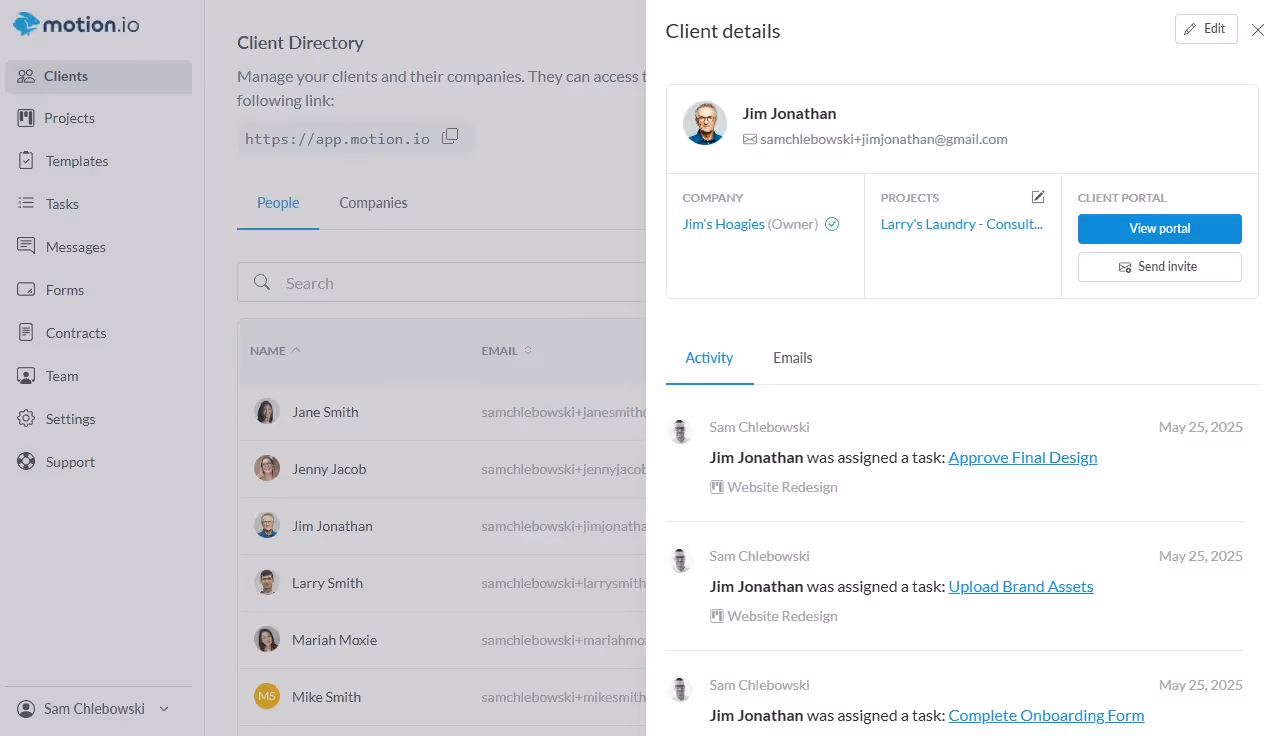Copy the app.motion.io link

[x=450, y=137]
